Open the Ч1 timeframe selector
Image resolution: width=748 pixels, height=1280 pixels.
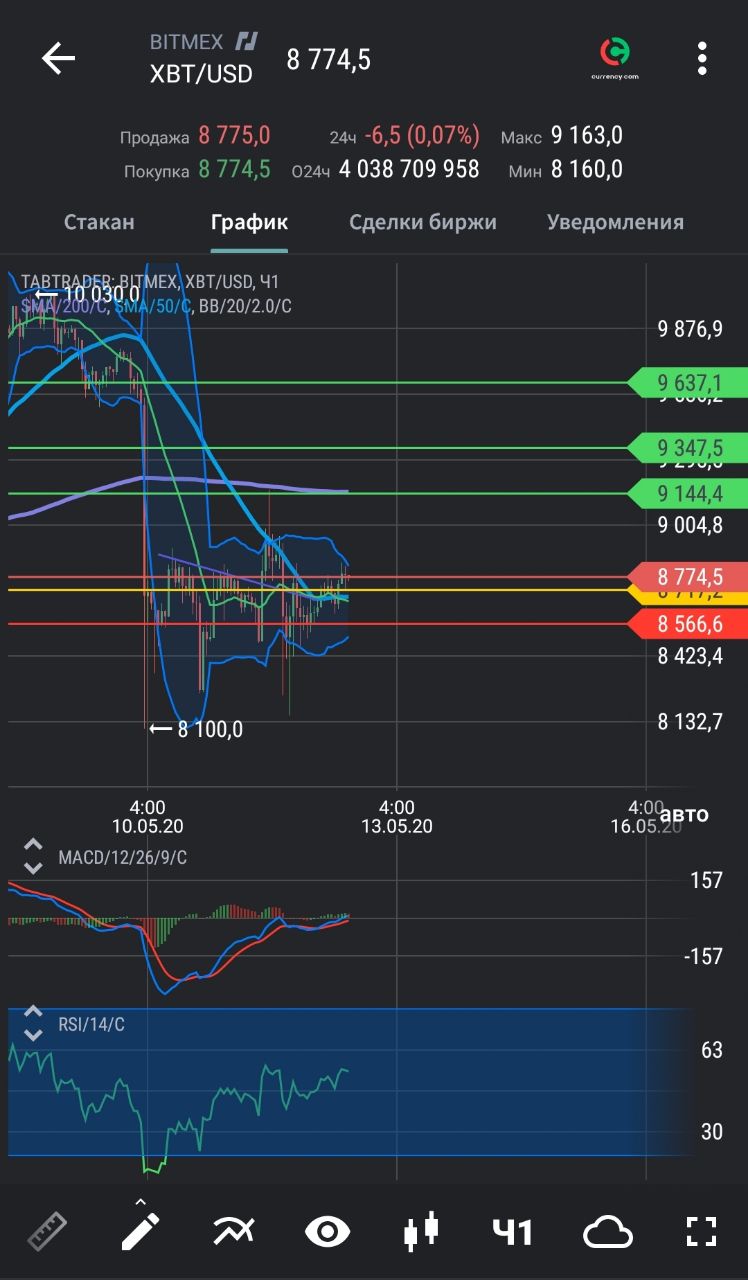tap(512, 1232)
